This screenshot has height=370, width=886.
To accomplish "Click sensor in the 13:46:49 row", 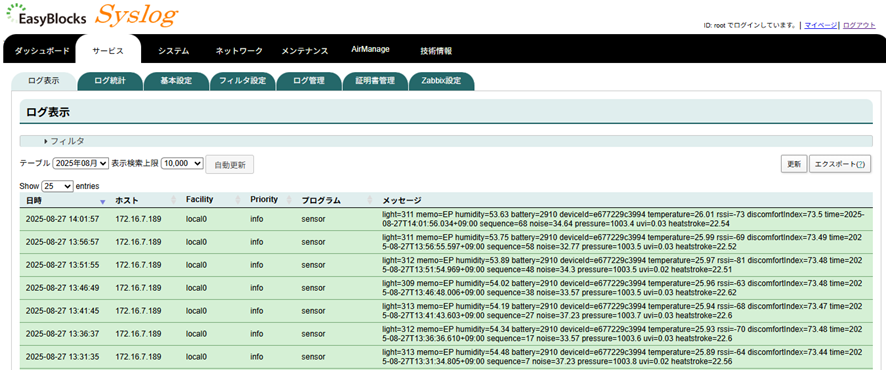I will click(314, 288).
